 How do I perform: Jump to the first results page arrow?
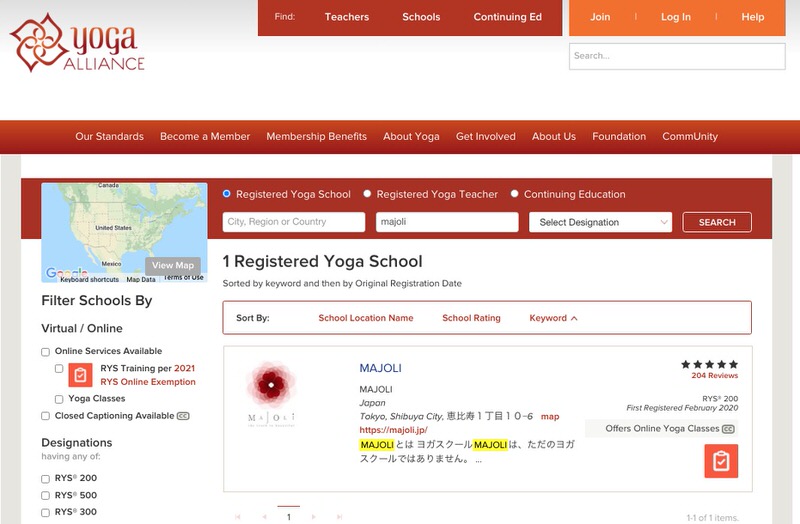coord(238,517)
